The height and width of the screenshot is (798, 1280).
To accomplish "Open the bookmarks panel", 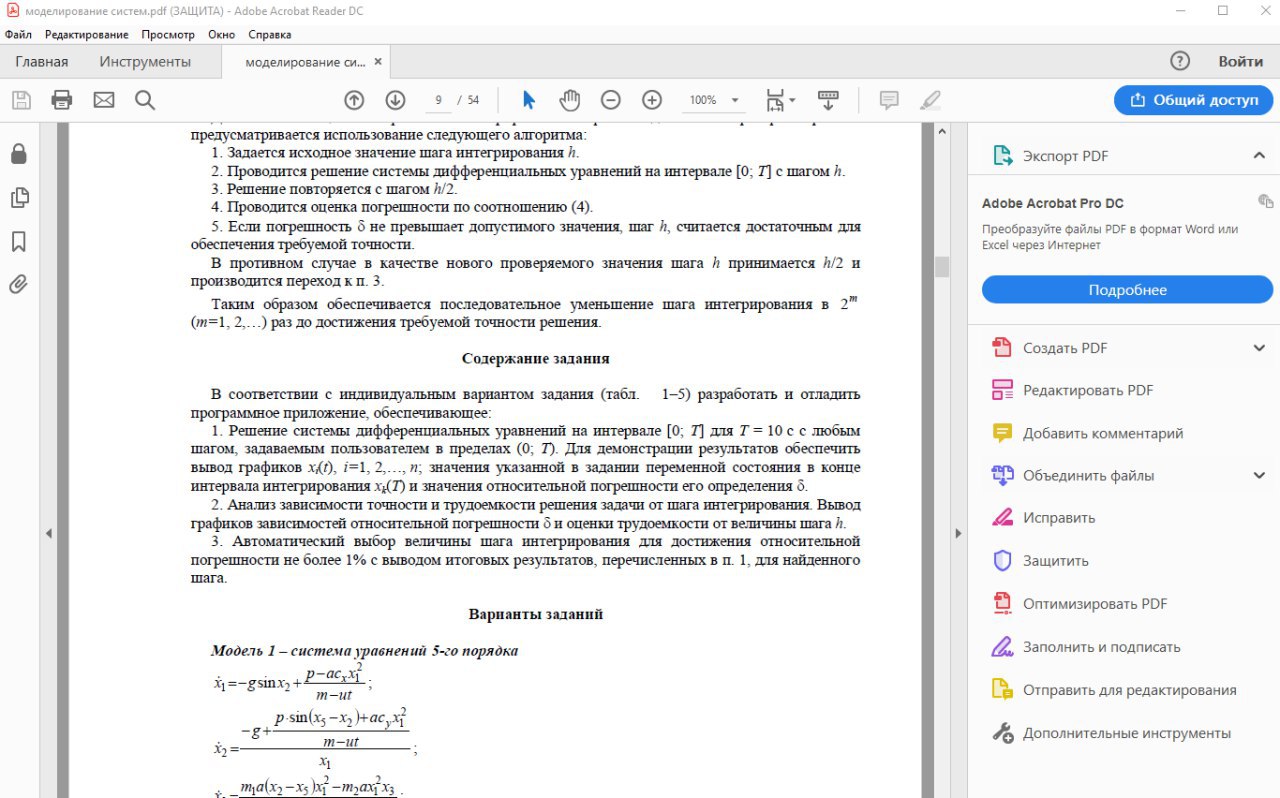I will coord(19,241).
